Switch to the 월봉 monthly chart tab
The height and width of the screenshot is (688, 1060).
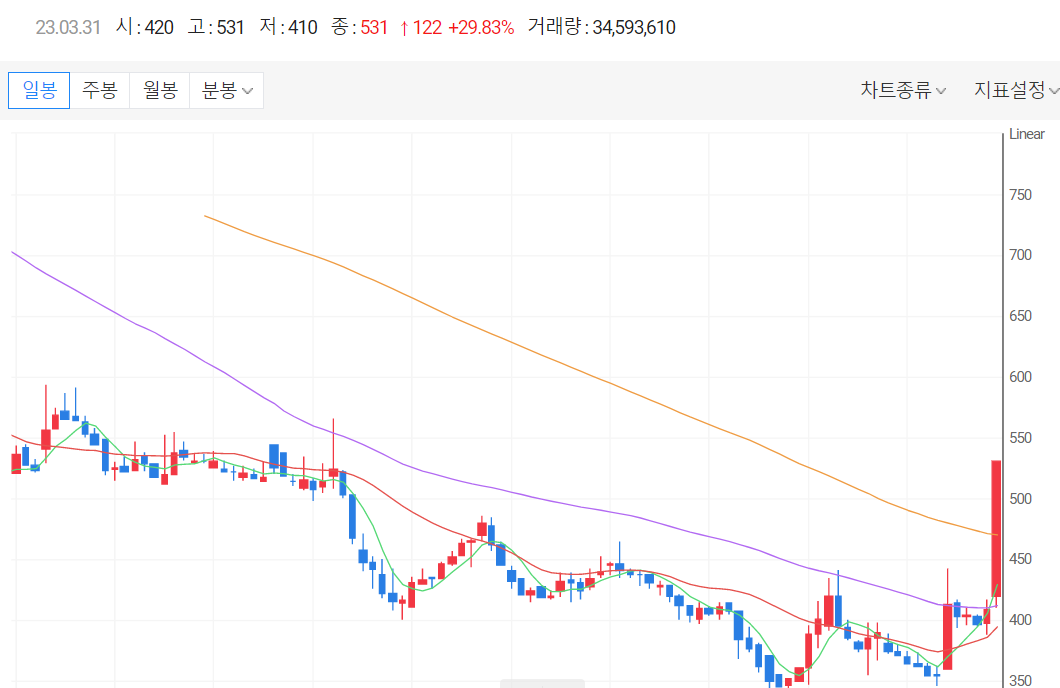[160, 90]
